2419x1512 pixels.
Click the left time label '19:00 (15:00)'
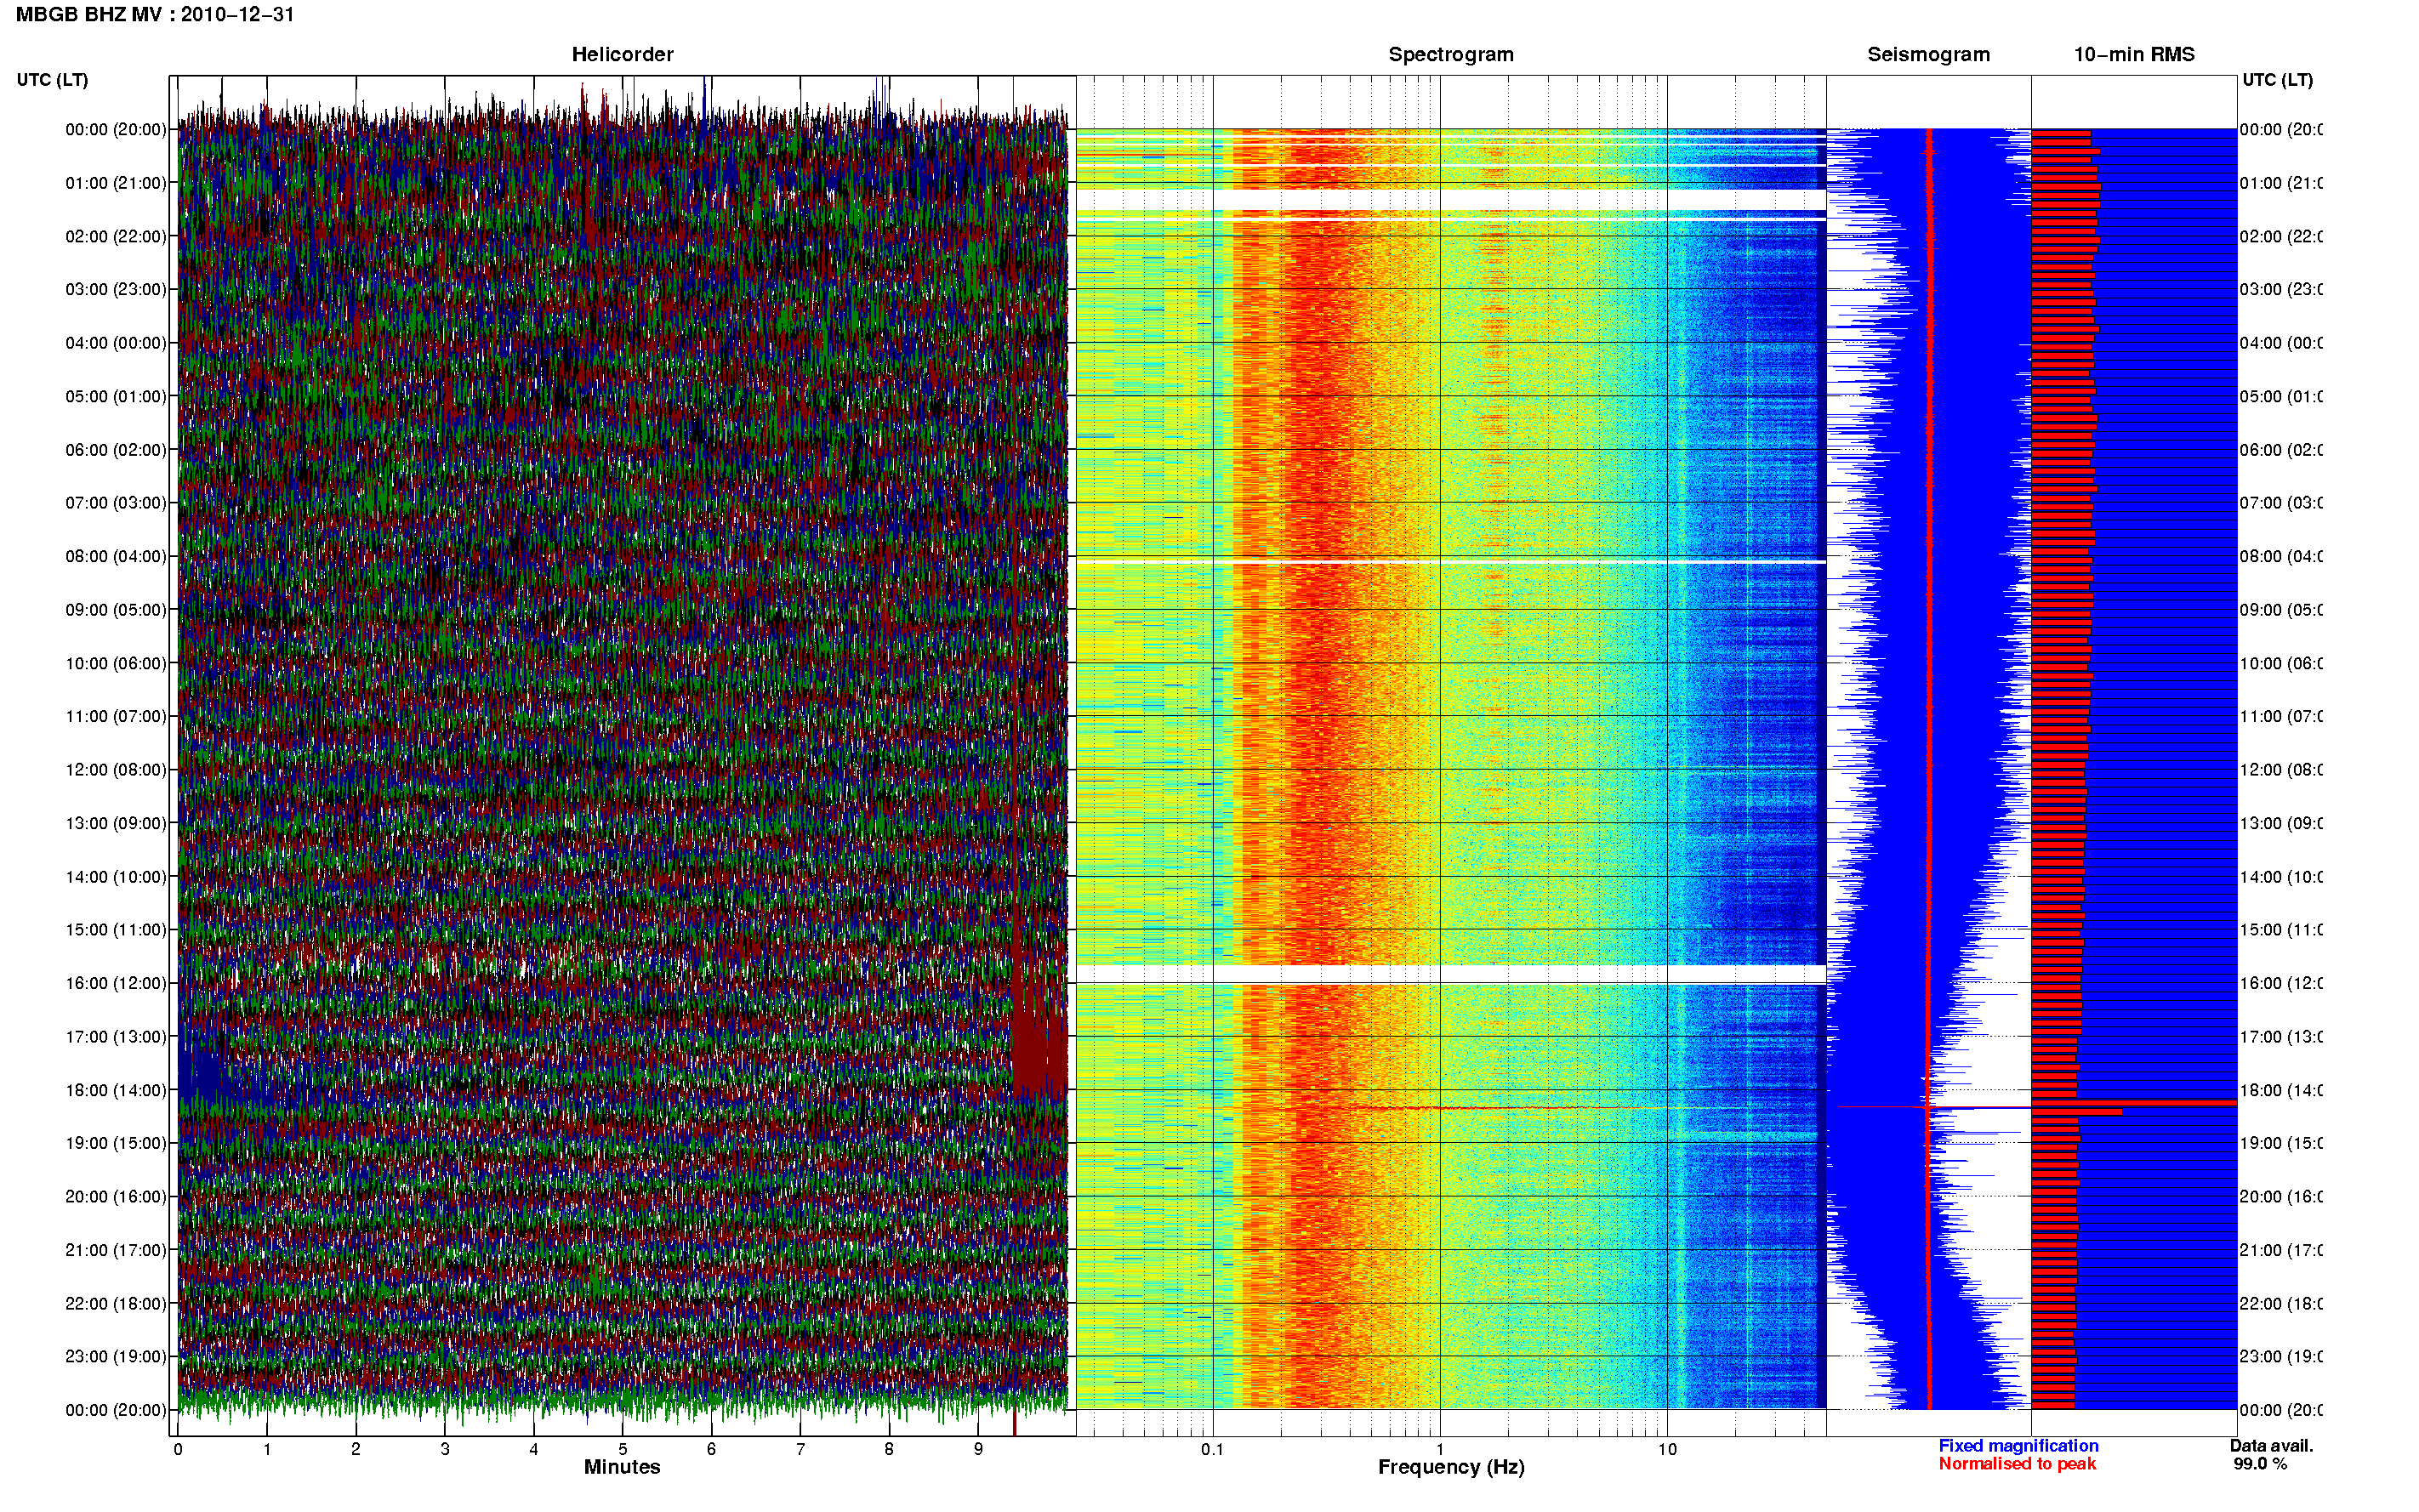[116, 1143]
